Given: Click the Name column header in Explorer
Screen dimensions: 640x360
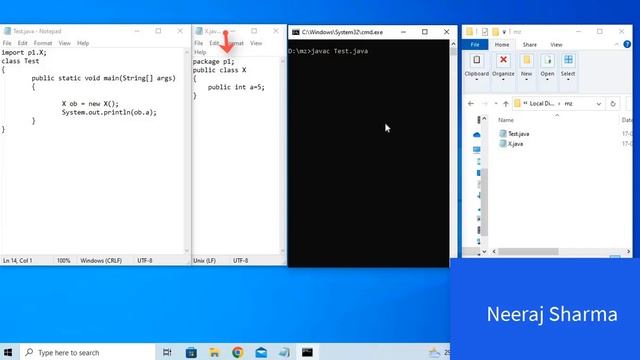Looking at the screenshot, I should (506, 120).
